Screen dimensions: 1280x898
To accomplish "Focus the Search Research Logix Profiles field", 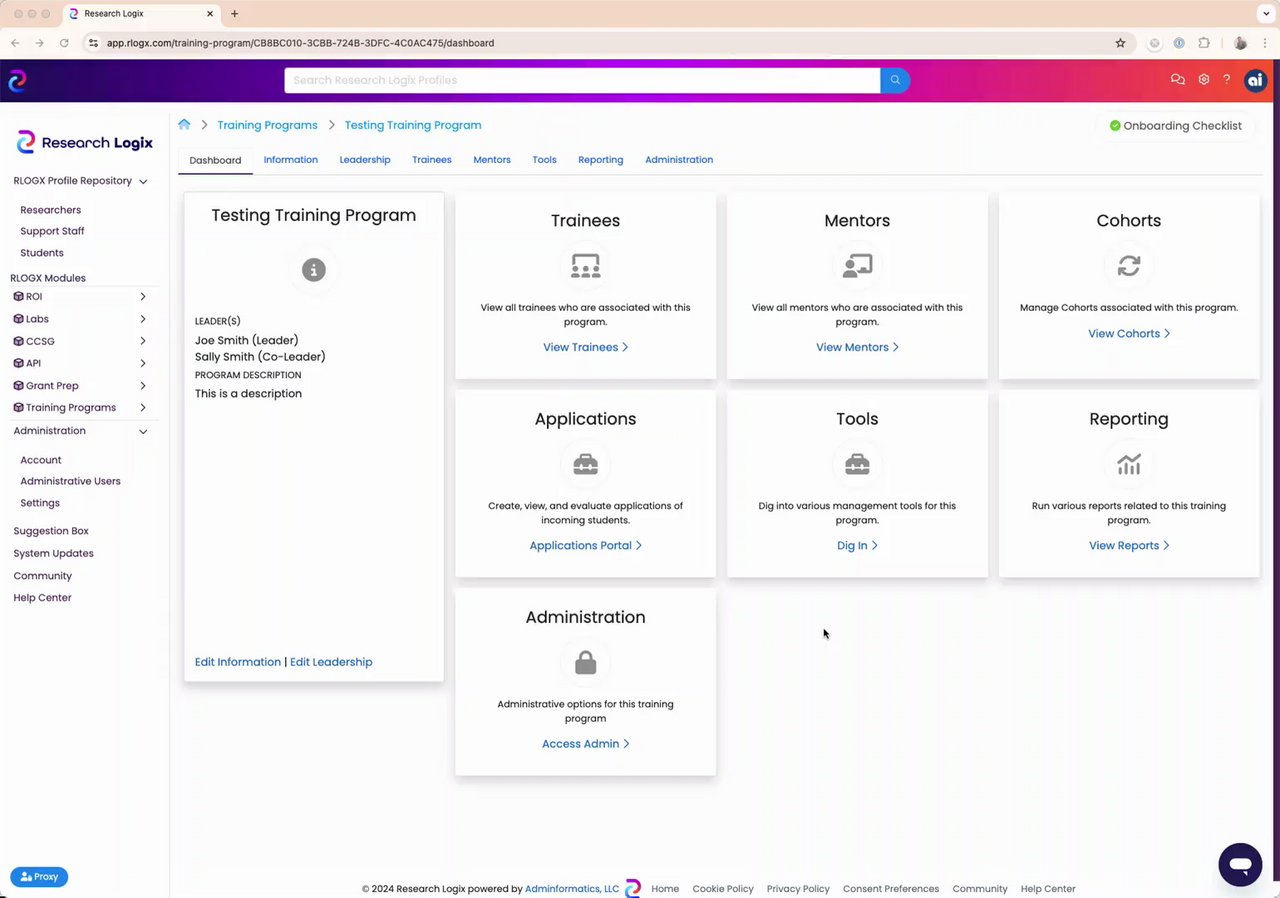I will pos(582,80).
